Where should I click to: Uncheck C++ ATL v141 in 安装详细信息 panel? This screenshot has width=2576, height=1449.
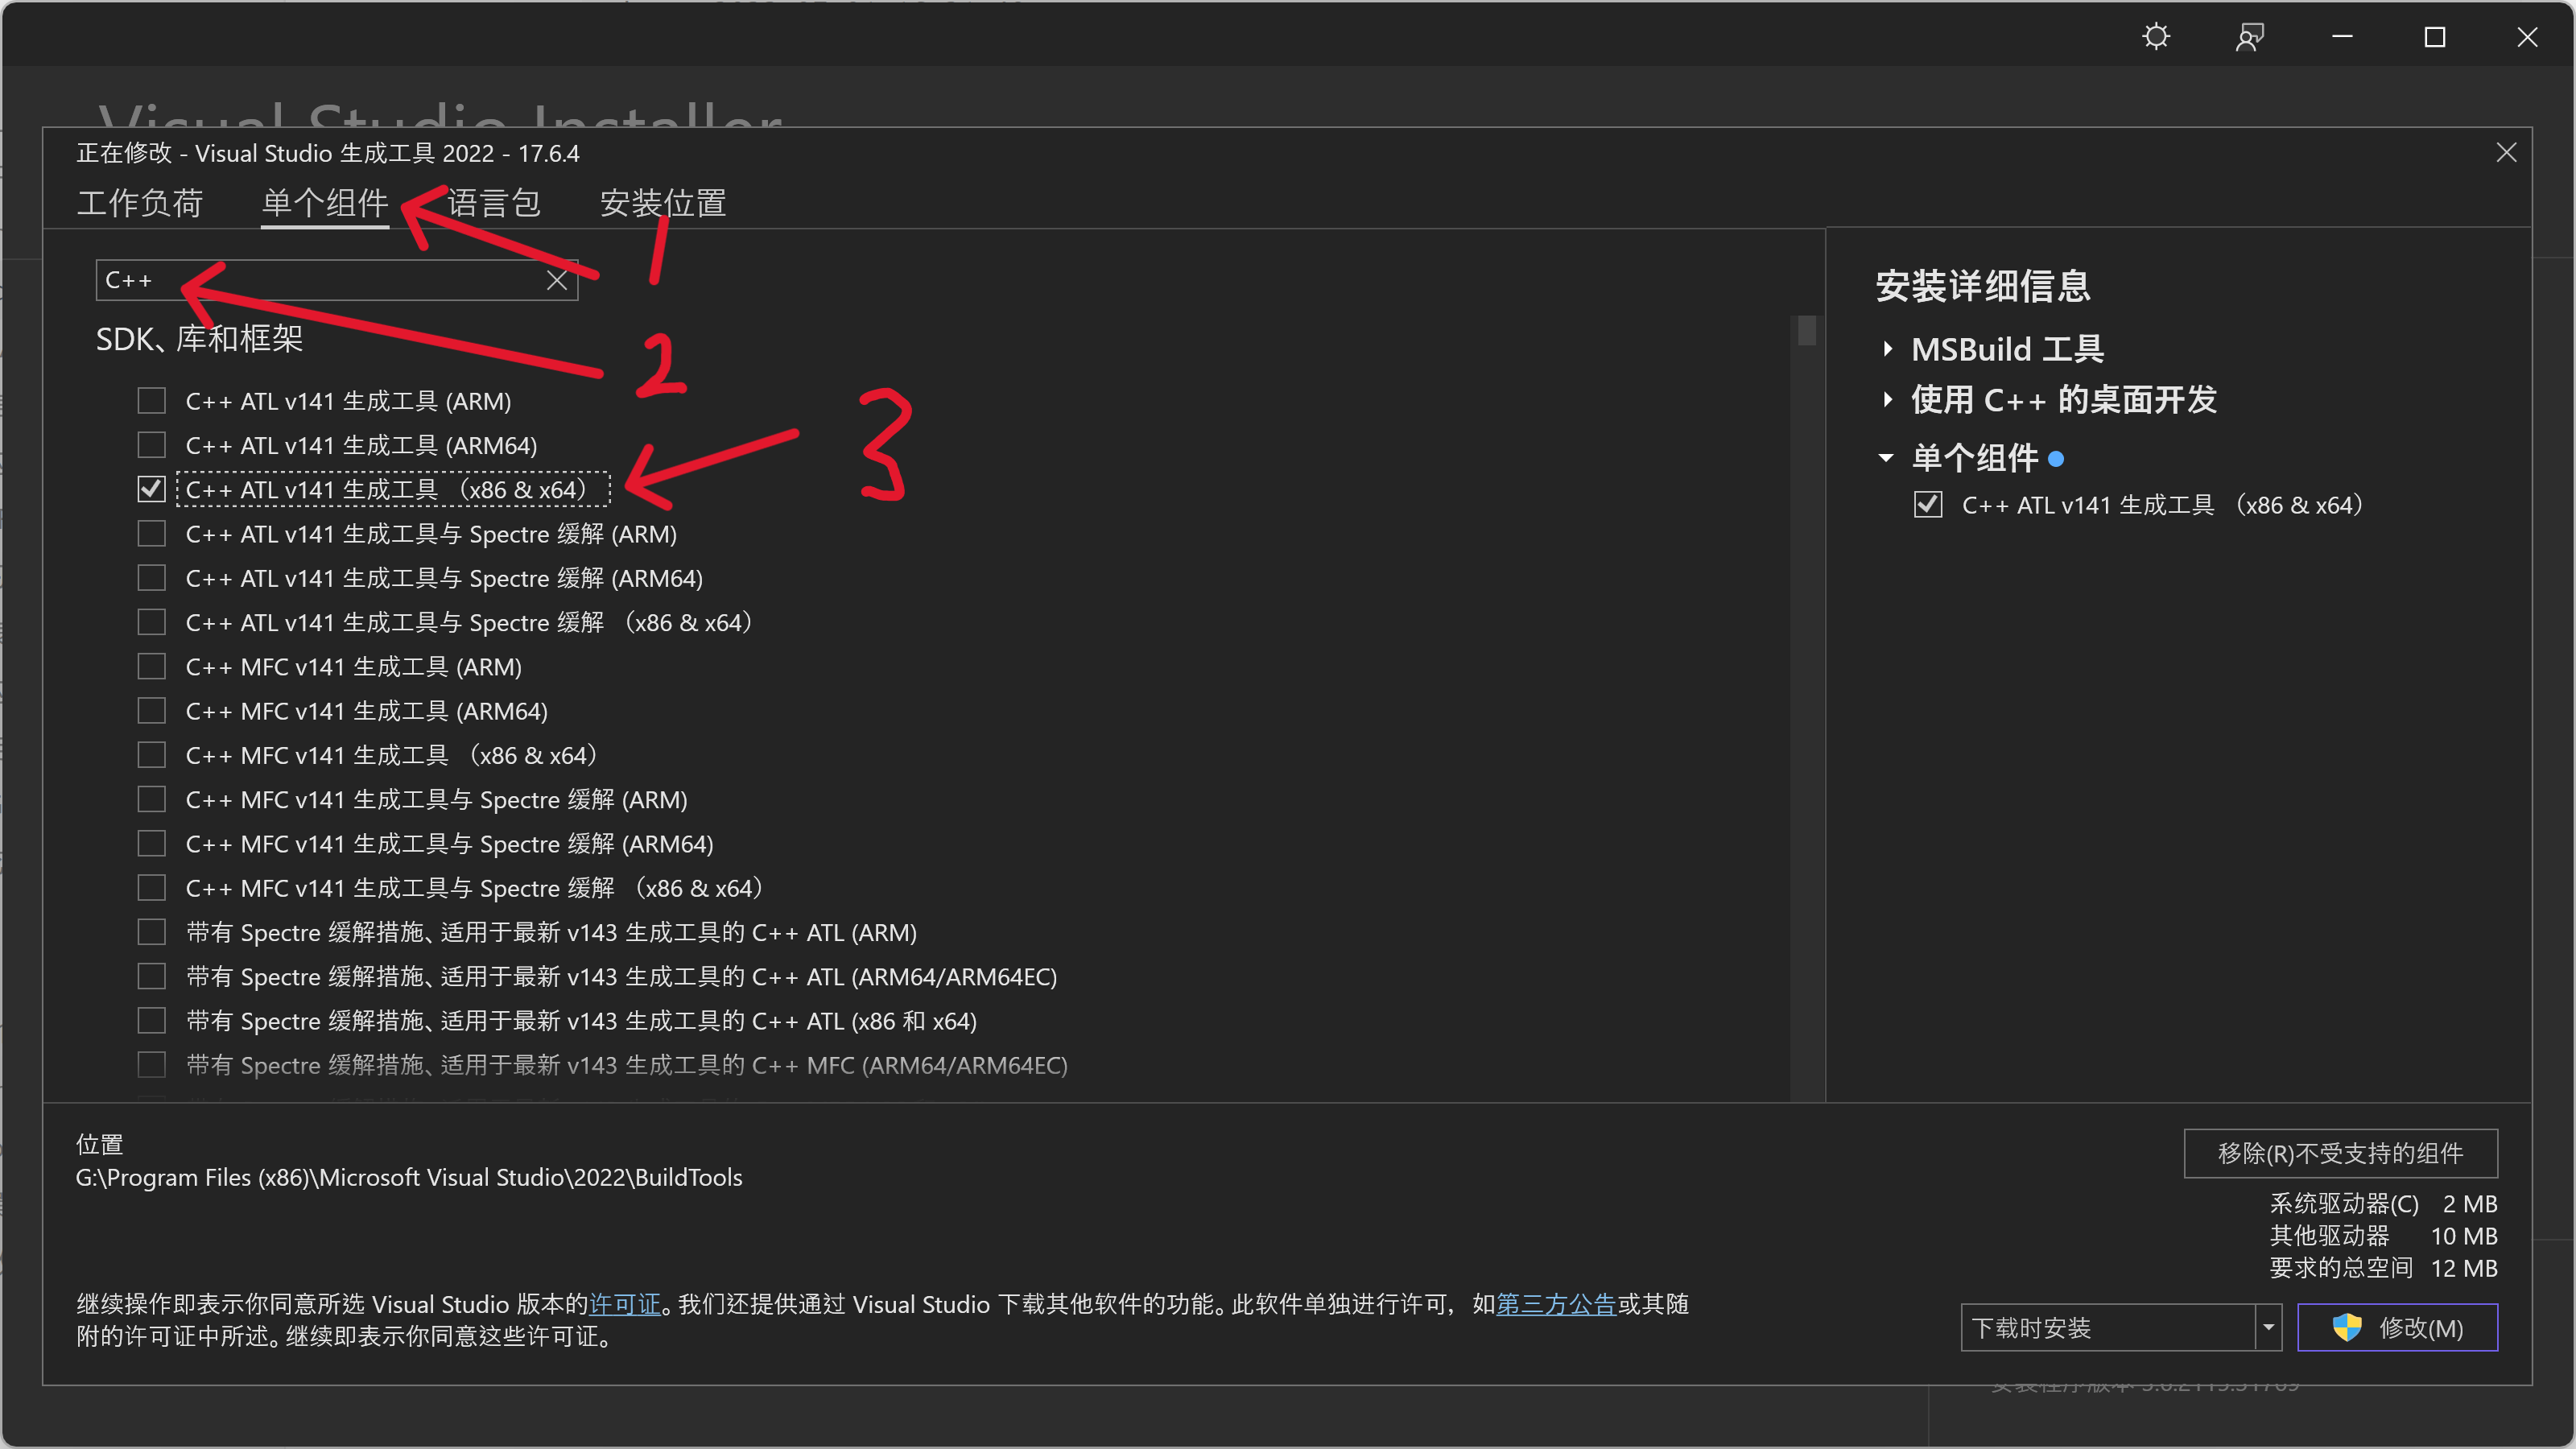1928,505
